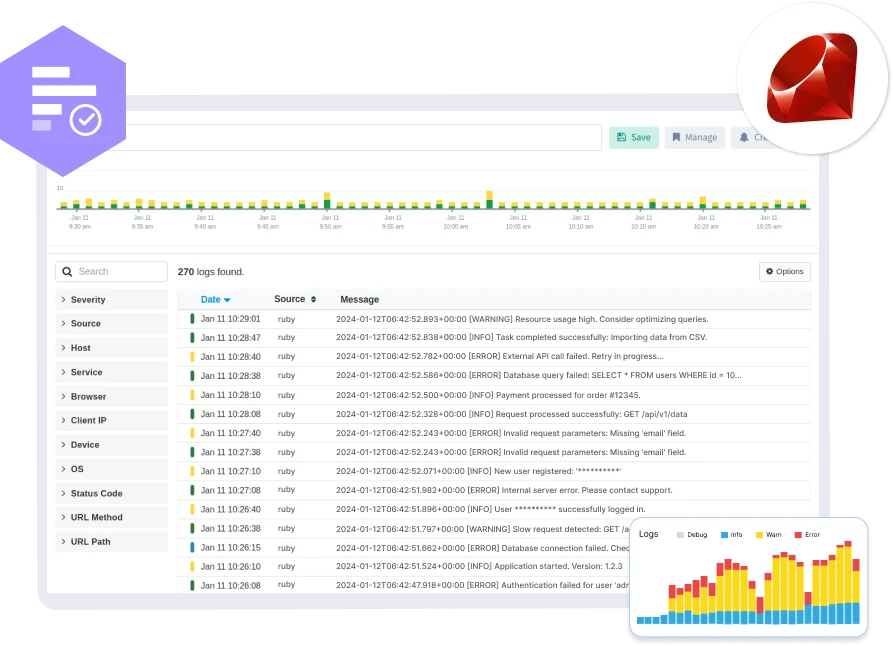Open the Jan 11 10:27:38 log row
Screen dimensions: 893x646
pyautogui.click(x=494, y=452)
